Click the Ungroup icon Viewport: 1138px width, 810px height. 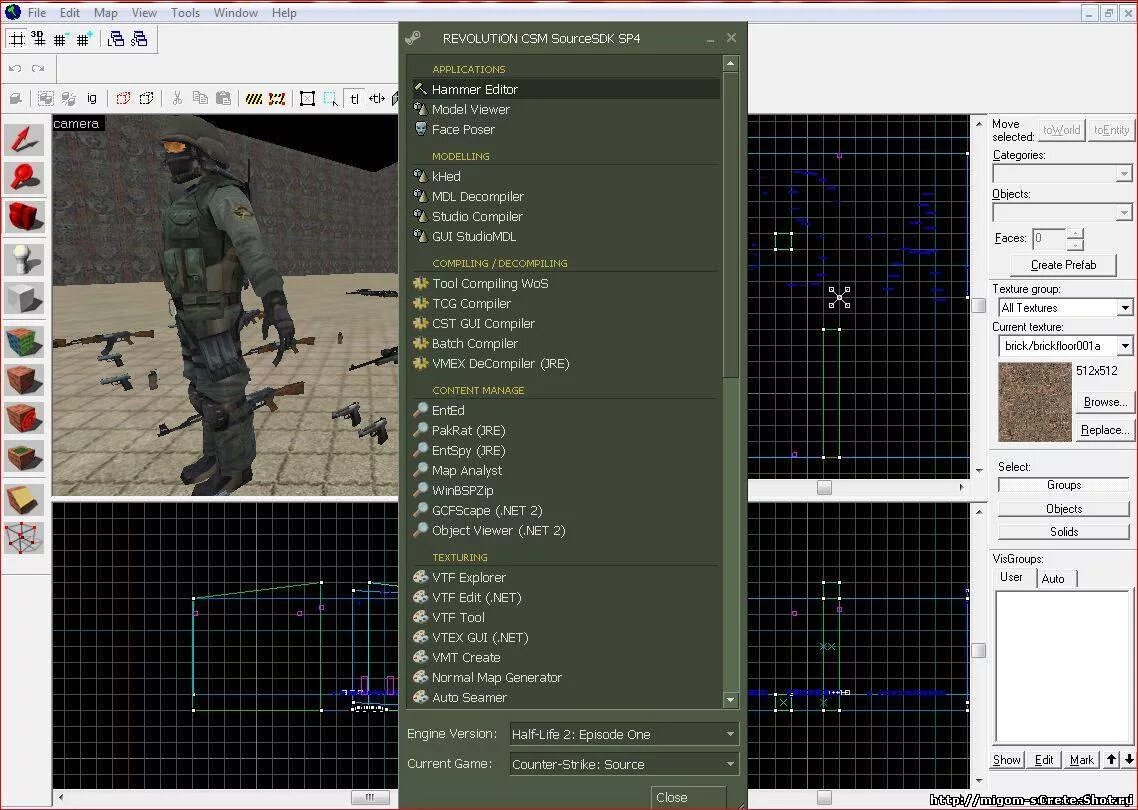click(x=69, y=98)
